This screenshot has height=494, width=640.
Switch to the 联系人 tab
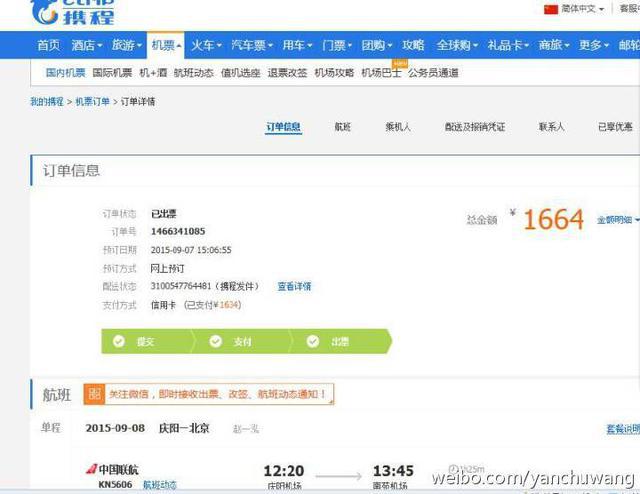click(x=551, y=127)
